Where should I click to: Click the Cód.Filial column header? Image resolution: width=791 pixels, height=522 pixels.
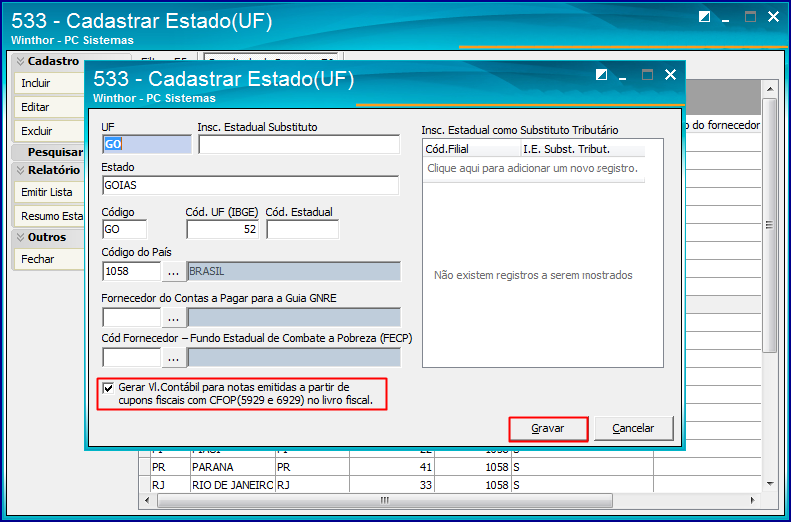472,149
